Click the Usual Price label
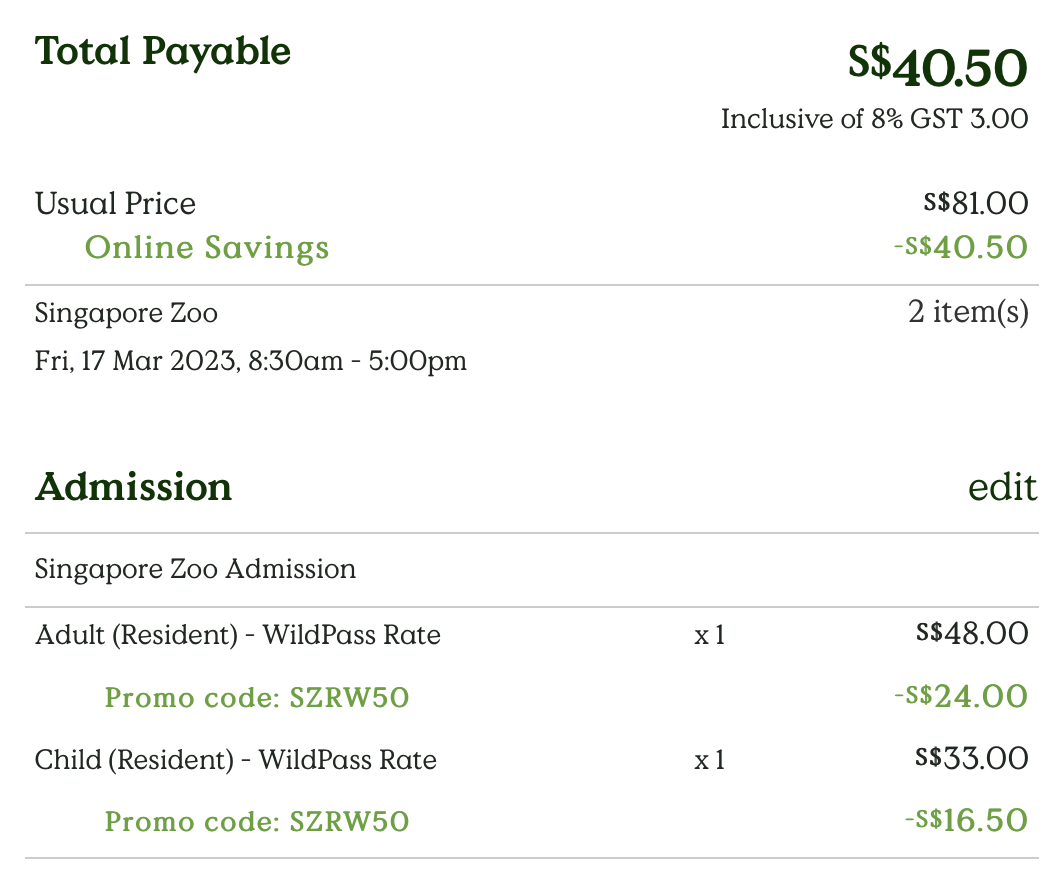 coord(115,204)
